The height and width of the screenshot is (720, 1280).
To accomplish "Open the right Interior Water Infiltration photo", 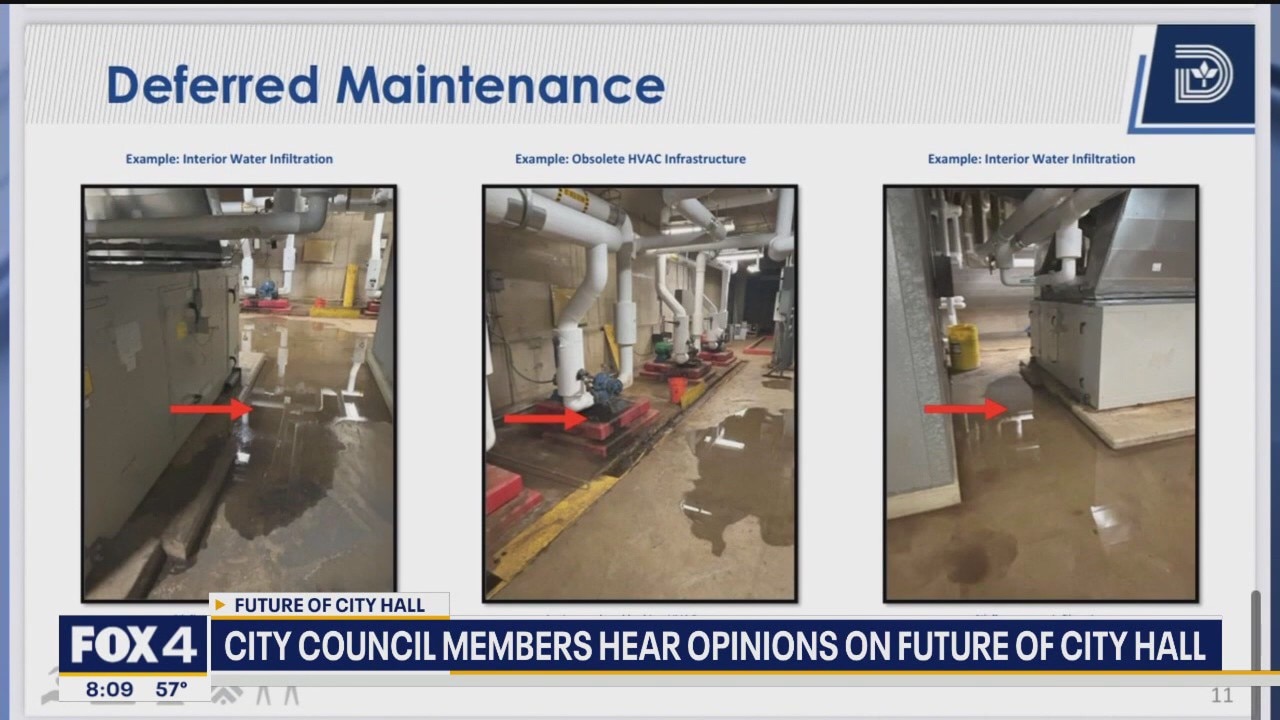I will click(1041, 393).
